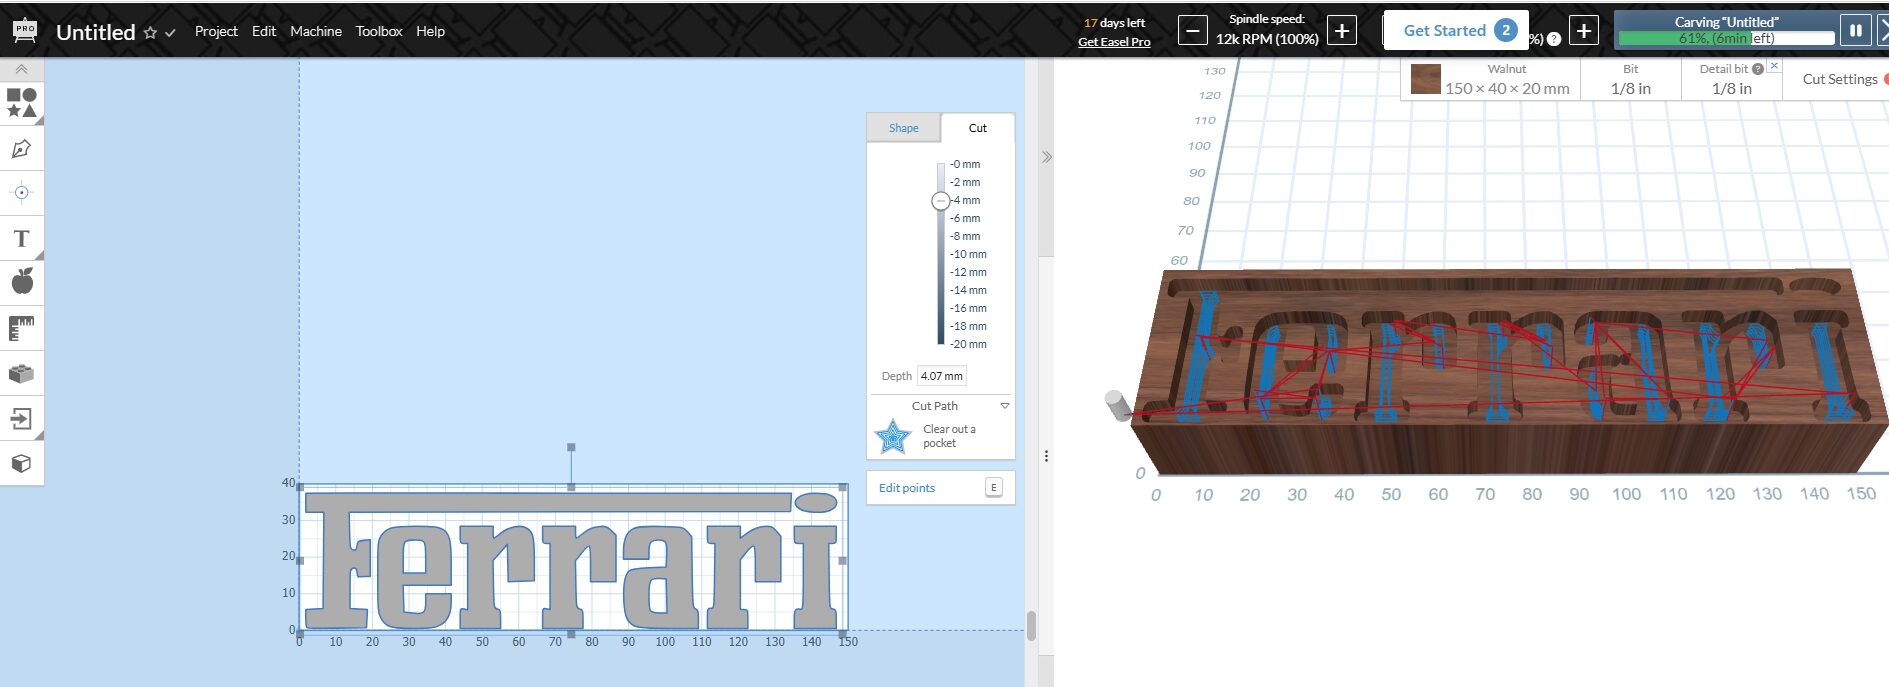Click the top-right resize handle of Ferrari shape
The image size is (1889, 687).
(843, 487)
